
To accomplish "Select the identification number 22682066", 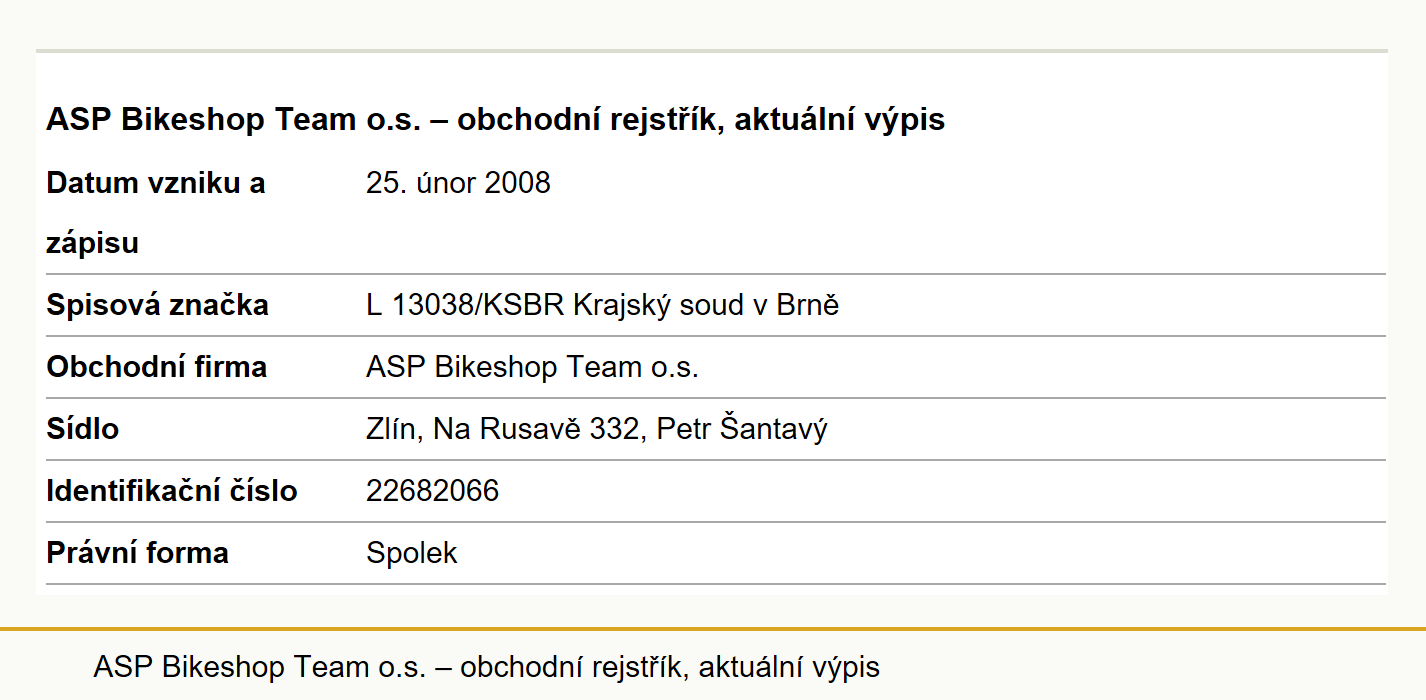I will [432, 491].
